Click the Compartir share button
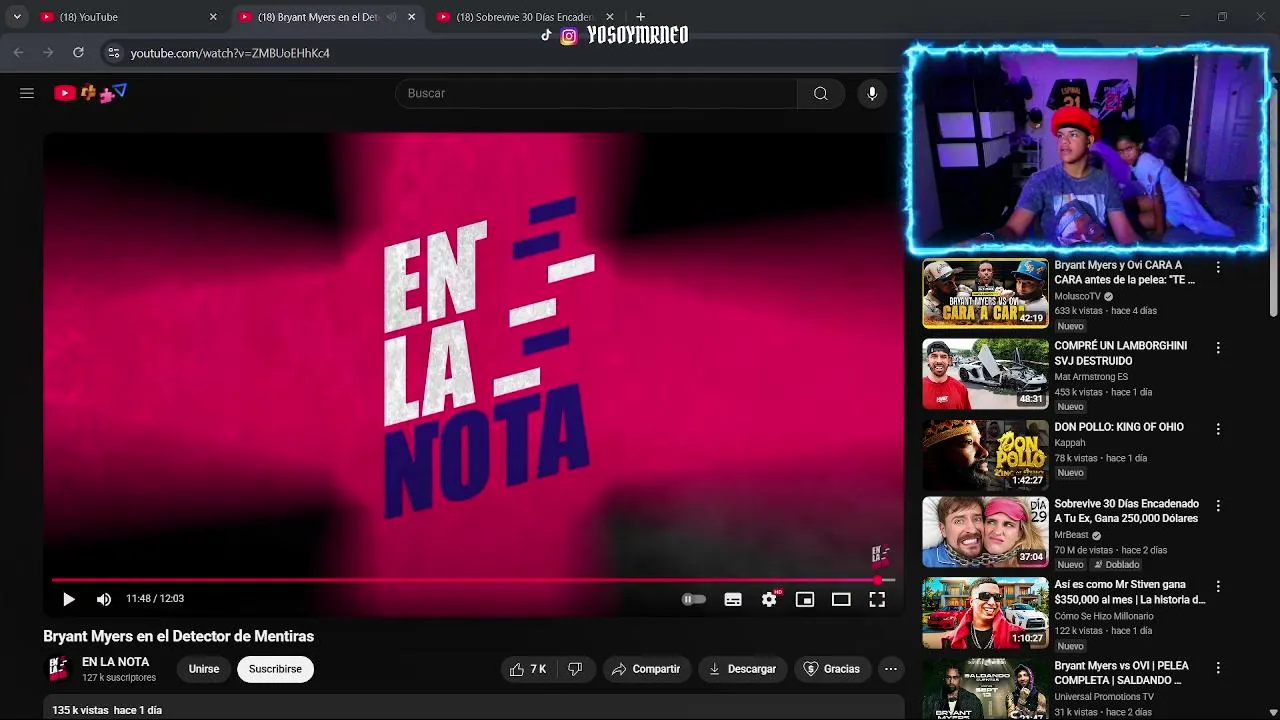 (x=647, y=669)
